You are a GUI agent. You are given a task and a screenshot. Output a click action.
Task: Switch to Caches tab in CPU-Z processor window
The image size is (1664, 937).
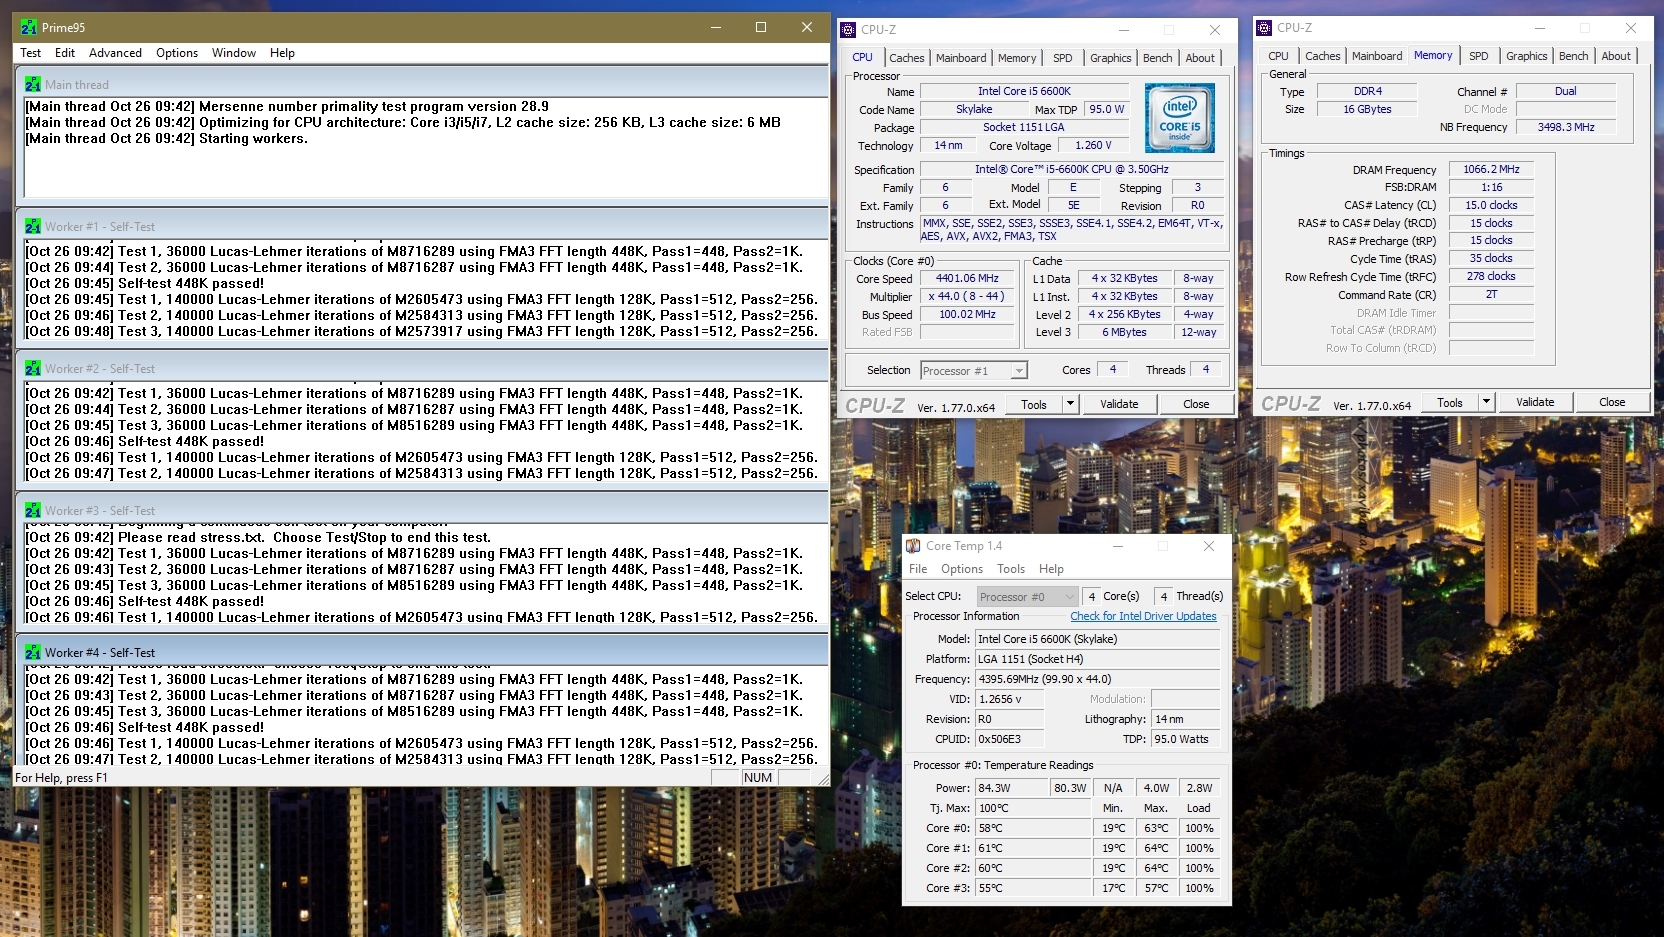pyautogui.click(x=907, y=58)
